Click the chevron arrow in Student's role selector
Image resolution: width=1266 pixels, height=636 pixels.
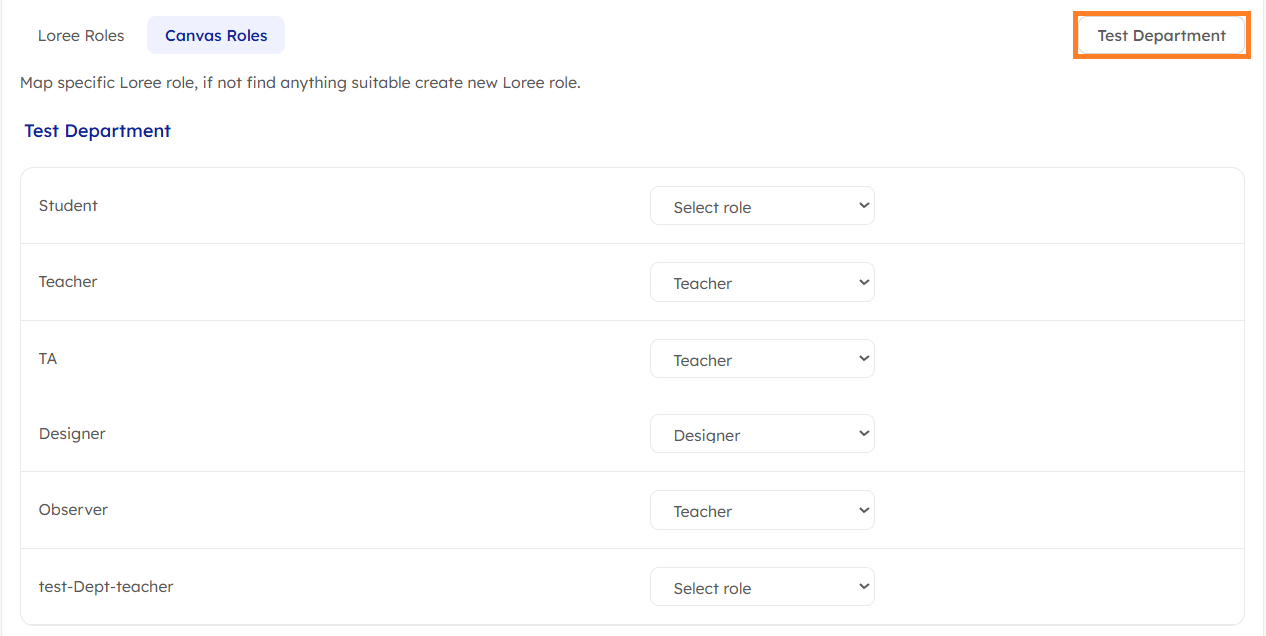click(x=864, y=206)
